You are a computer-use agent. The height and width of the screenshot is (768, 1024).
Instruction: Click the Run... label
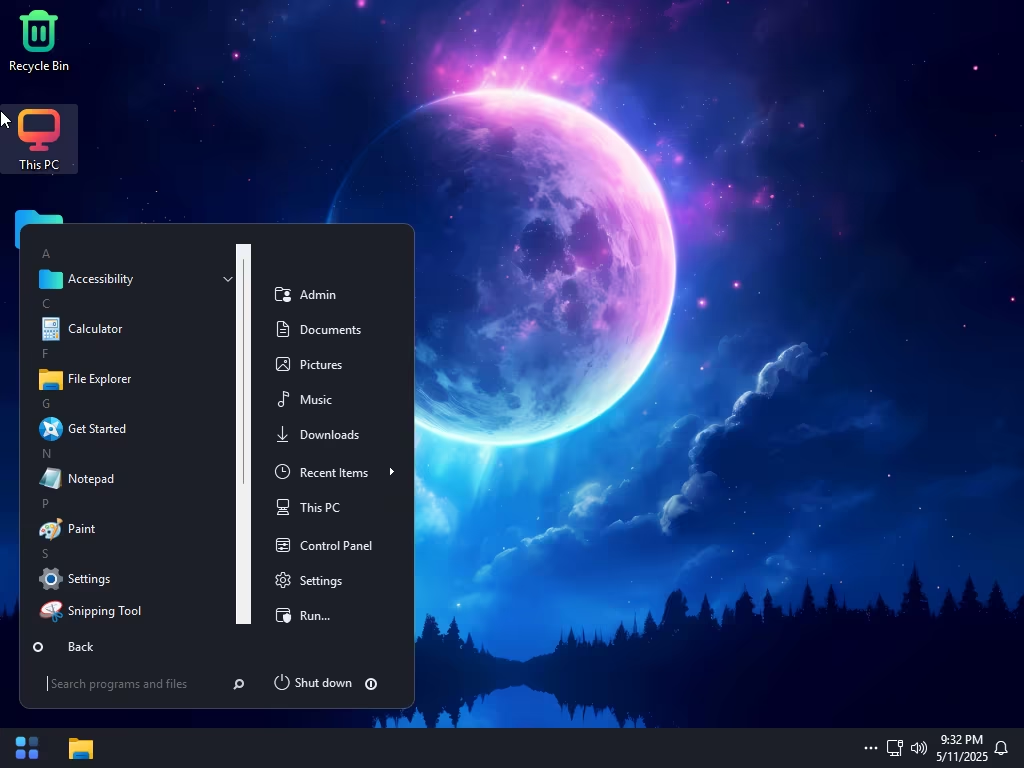pyautogui.click(x=314, y=616)
